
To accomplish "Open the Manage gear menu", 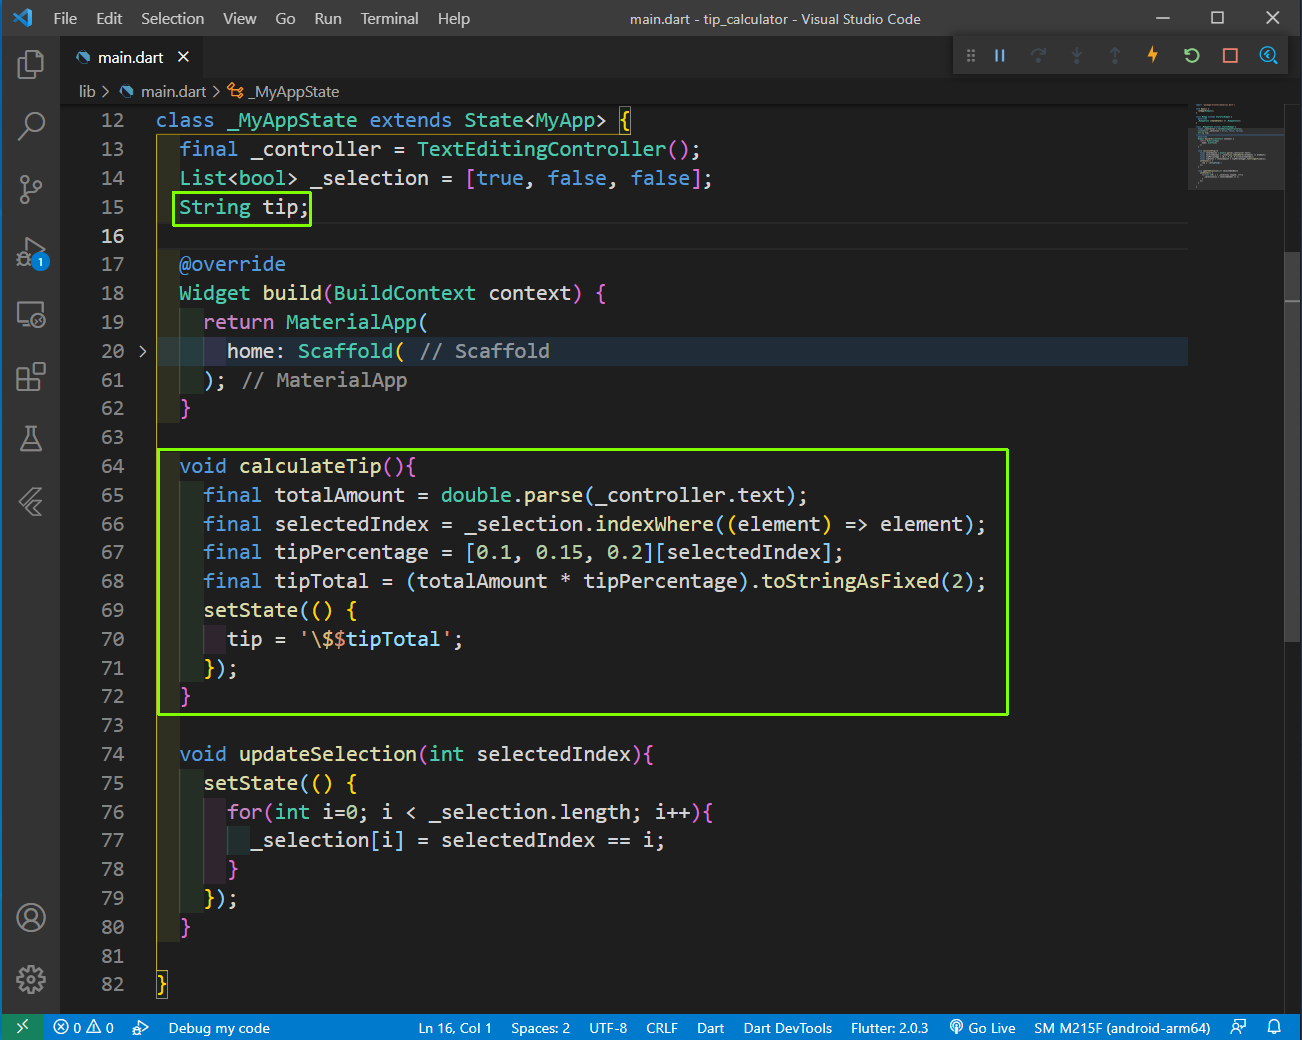I will [x=31, y=979].
